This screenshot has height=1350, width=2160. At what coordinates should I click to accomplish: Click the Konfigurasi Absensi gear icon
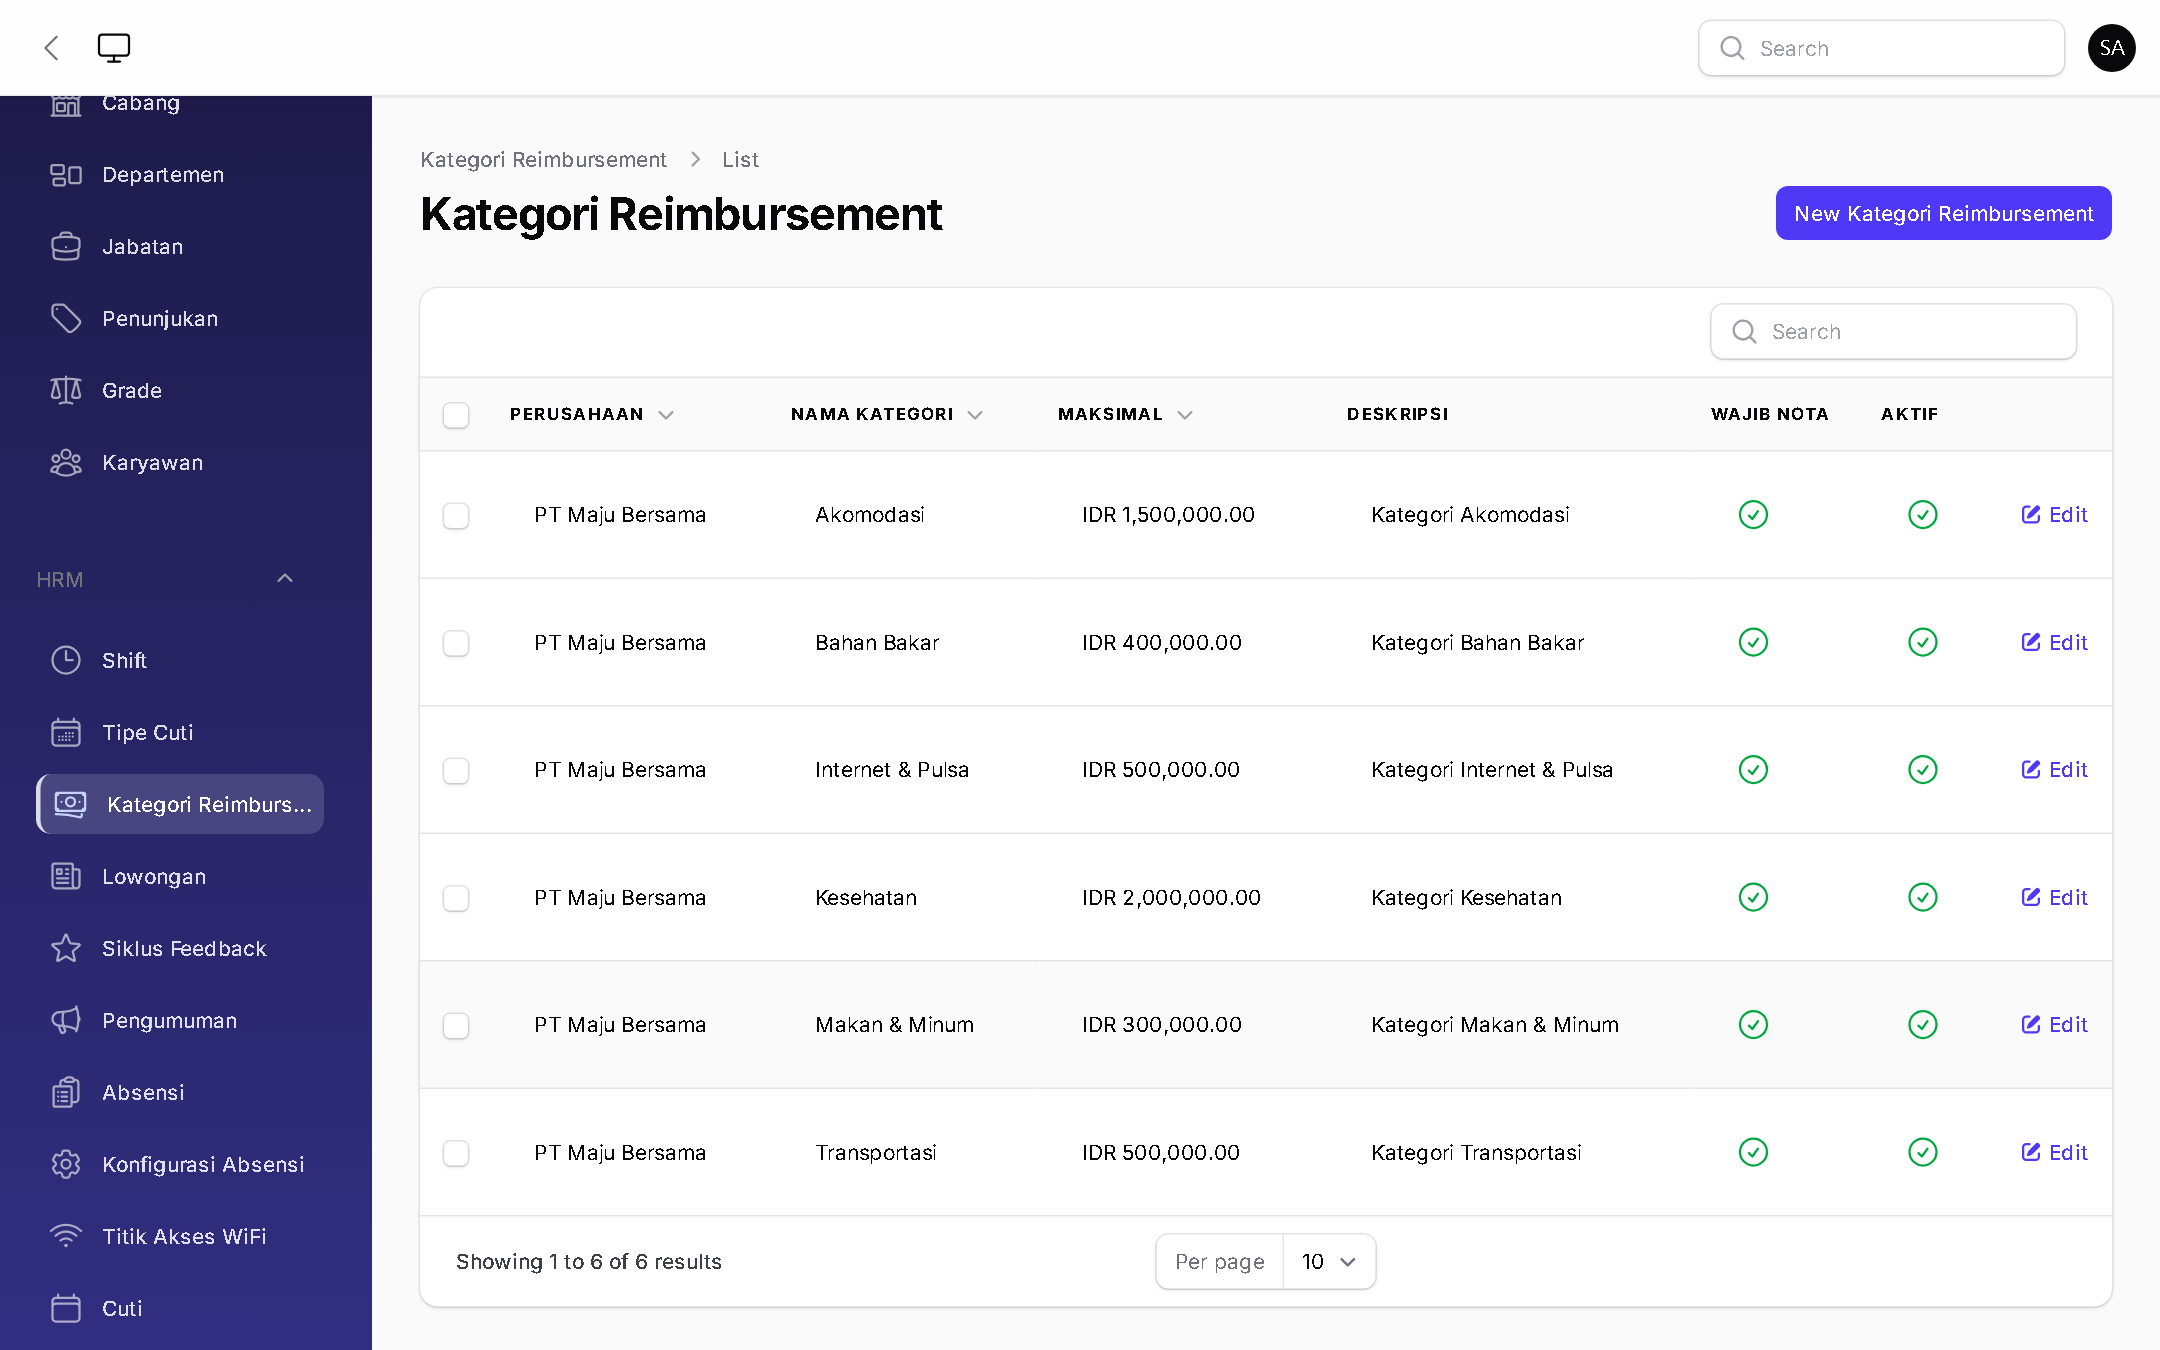66,1165
